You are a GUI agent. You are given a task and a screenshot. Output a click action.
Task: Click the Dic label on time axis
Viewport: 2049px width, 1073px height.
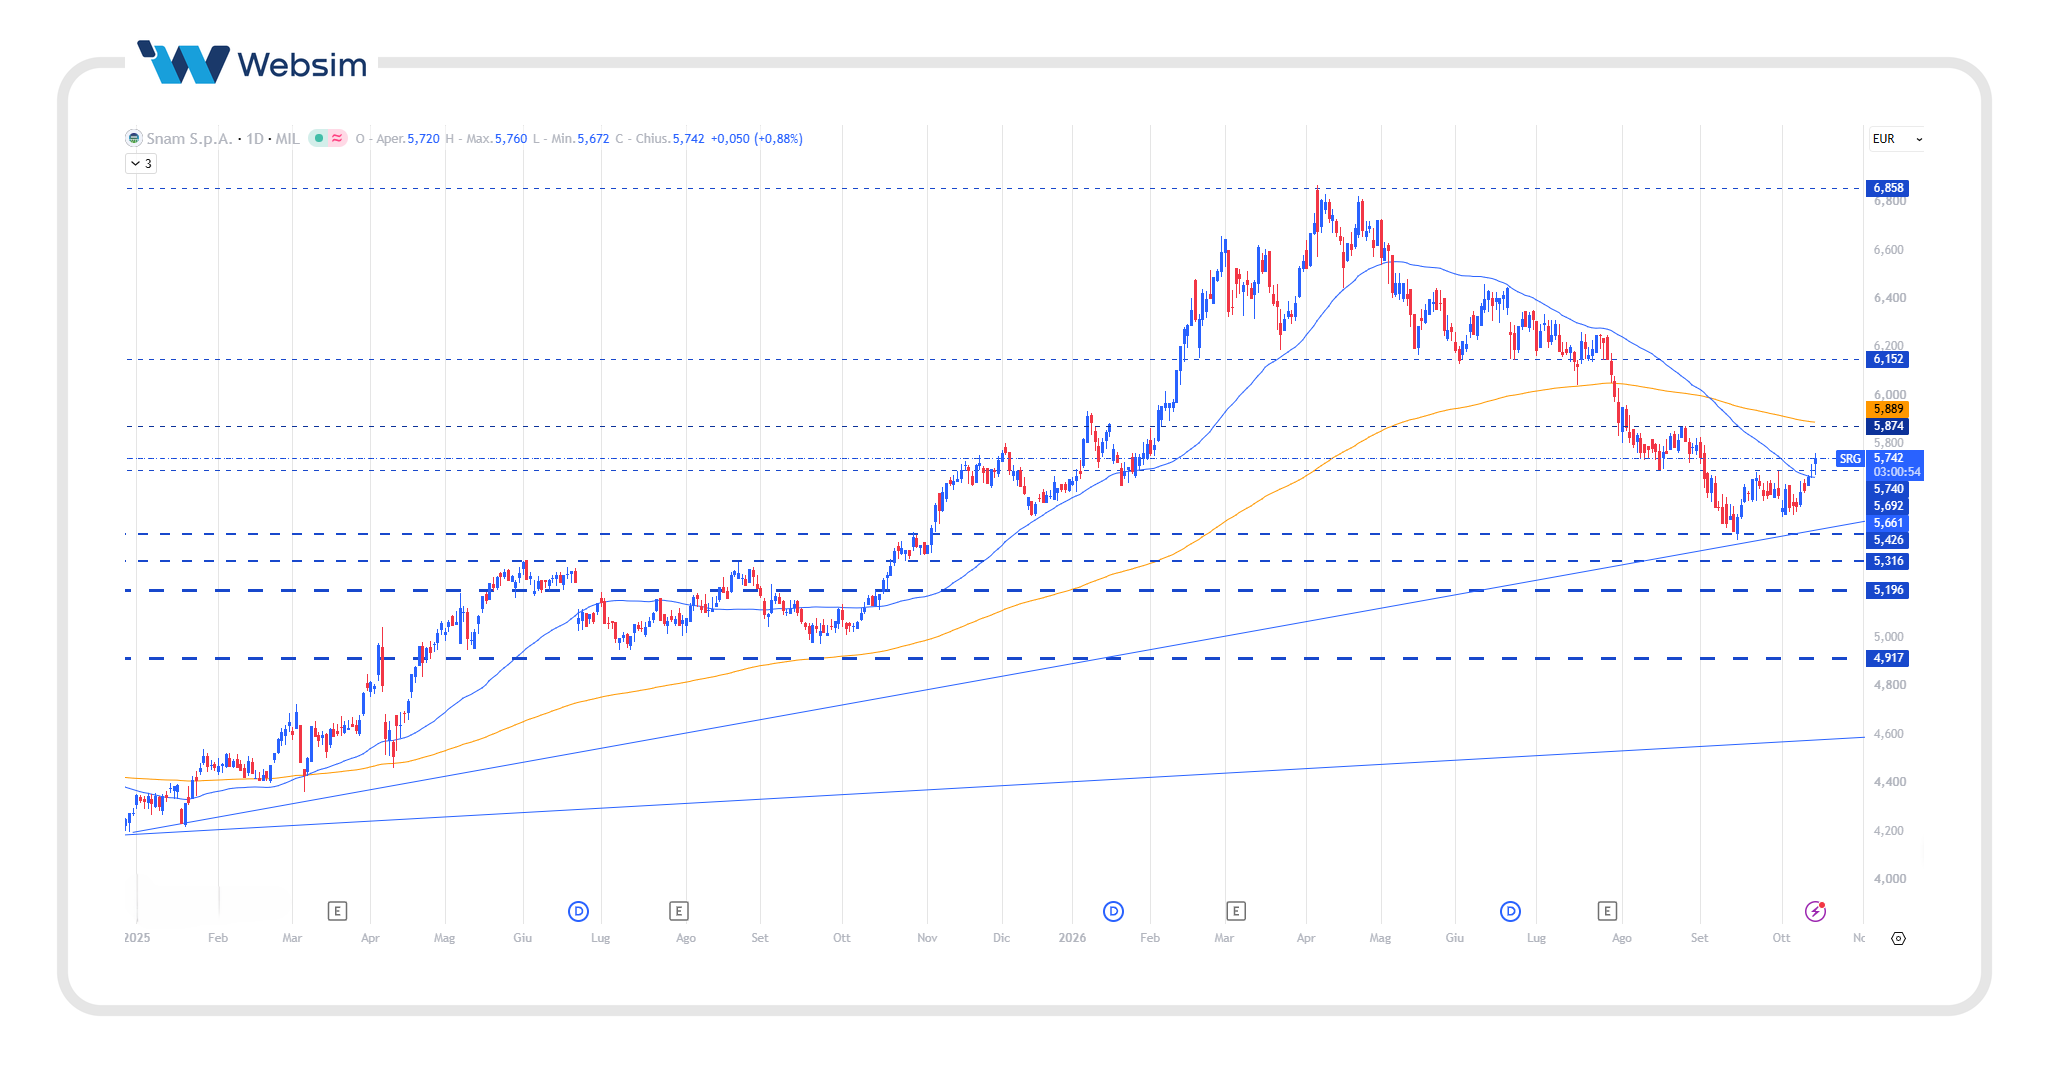tap(1001, 938)
